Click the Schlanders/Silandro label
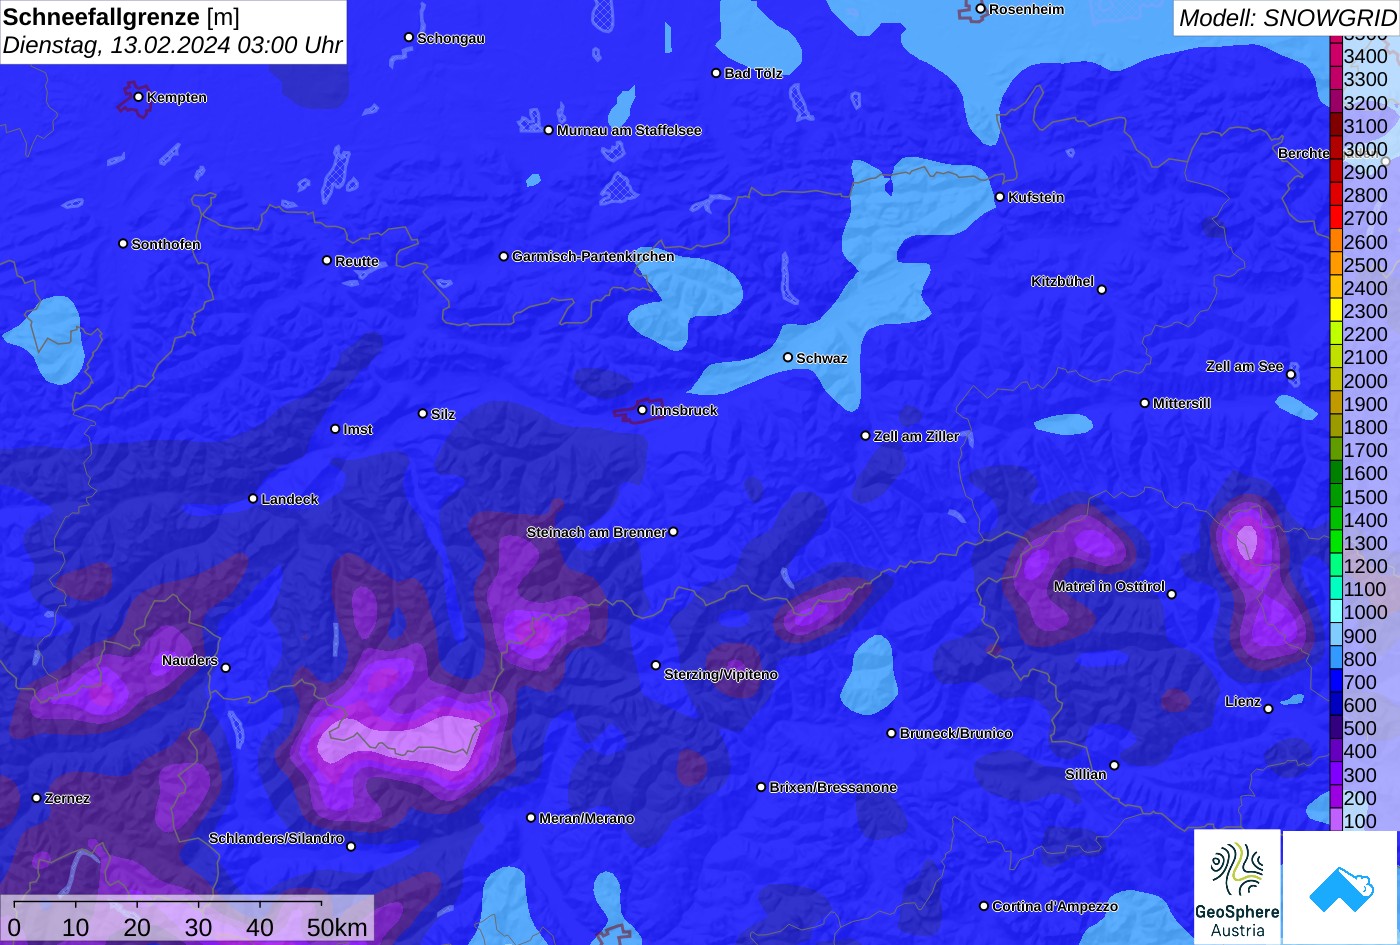 point(276,838)
